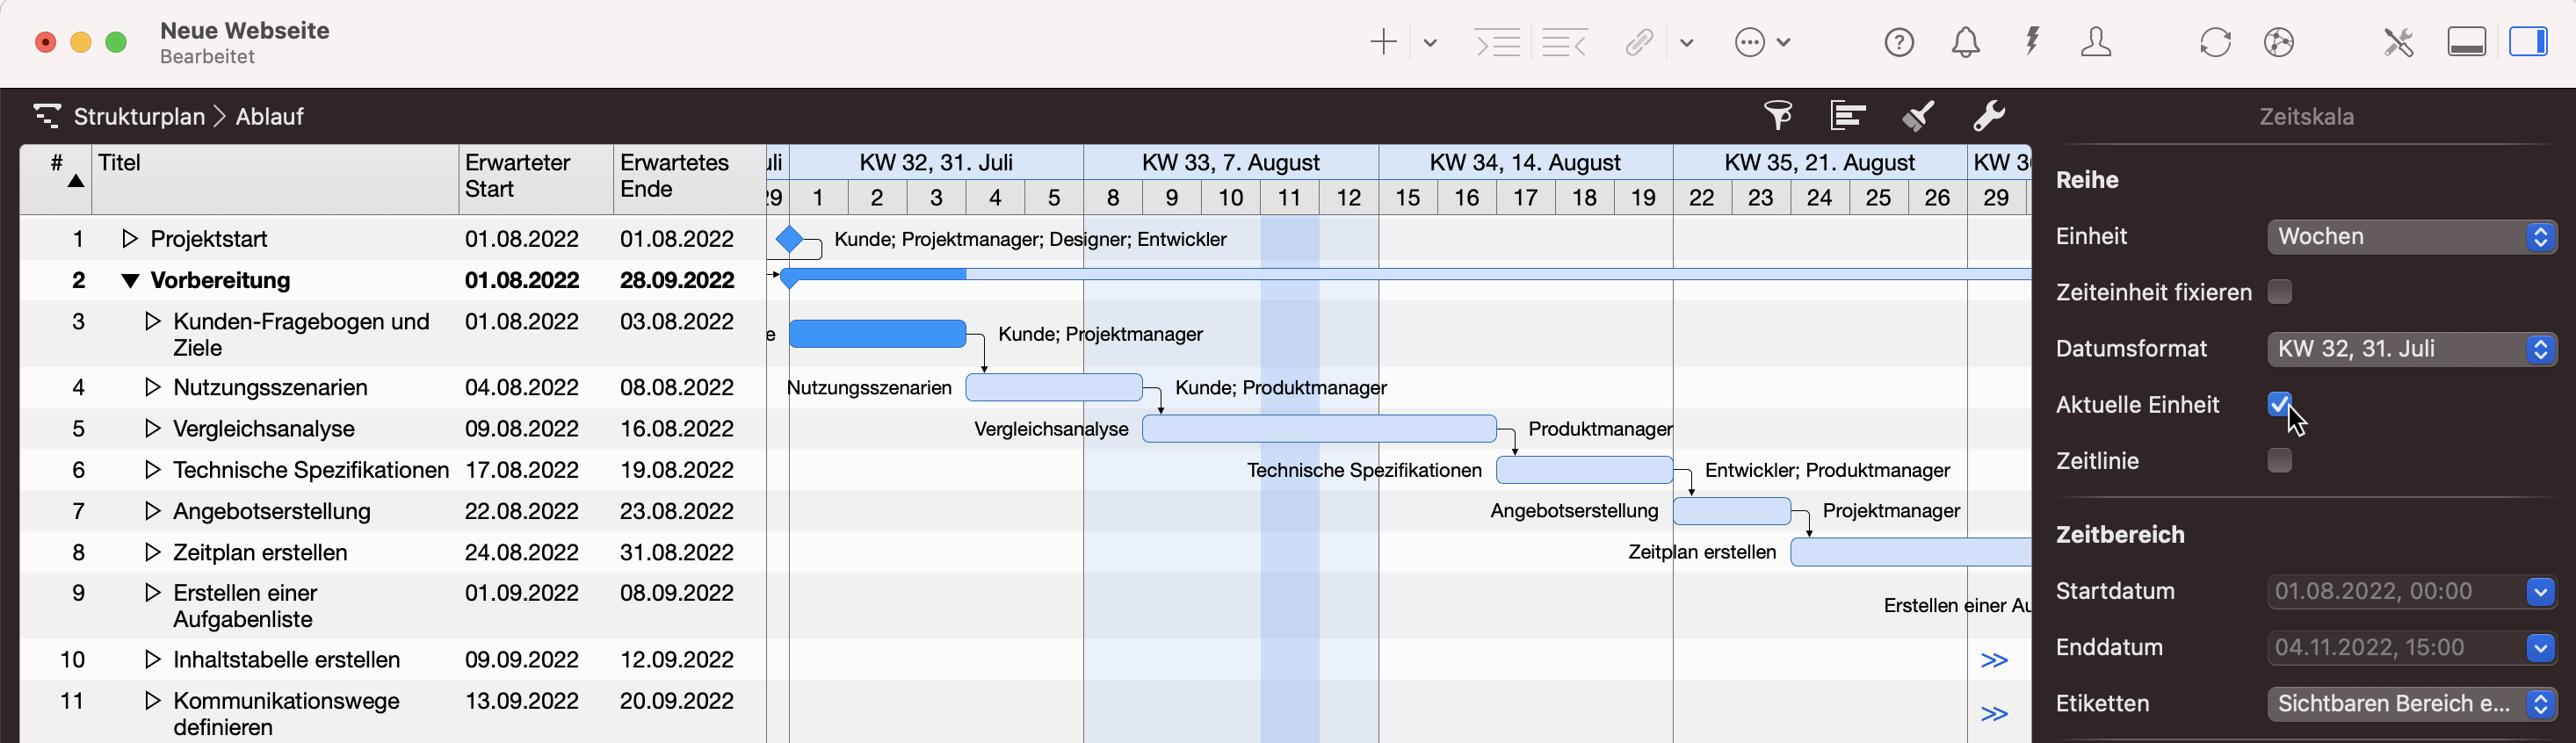Click the indent (right-shift) toolbar icon

[1498, 42]
